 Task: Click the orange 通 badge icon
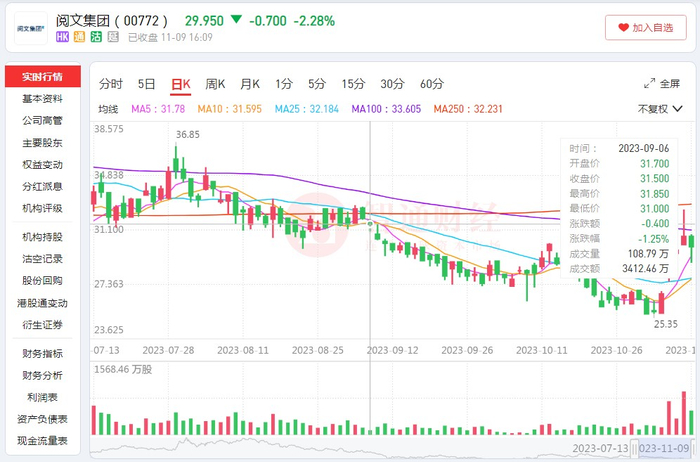(x=81, y=37)
